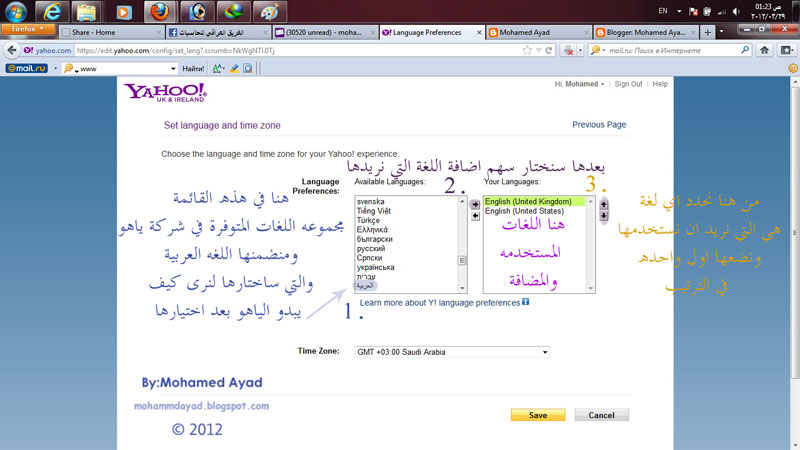
Task: Click the add-language right arrow button
Action: (x=474, y=205)
